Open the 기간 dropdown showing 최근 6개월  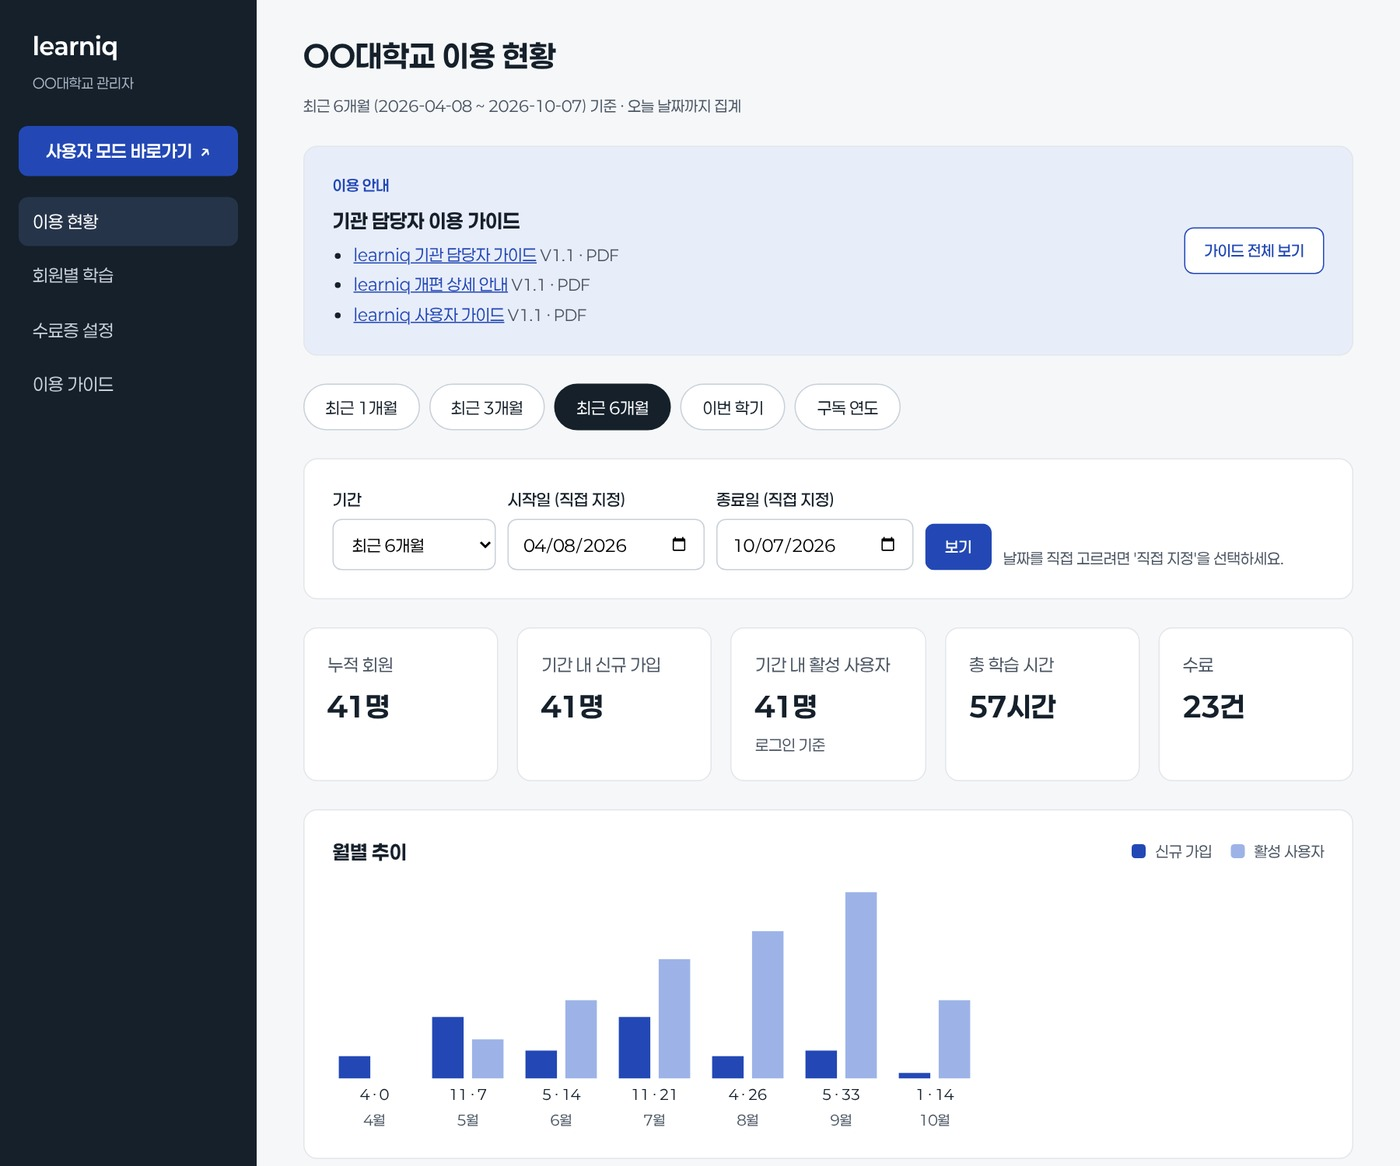click(414, 545)
